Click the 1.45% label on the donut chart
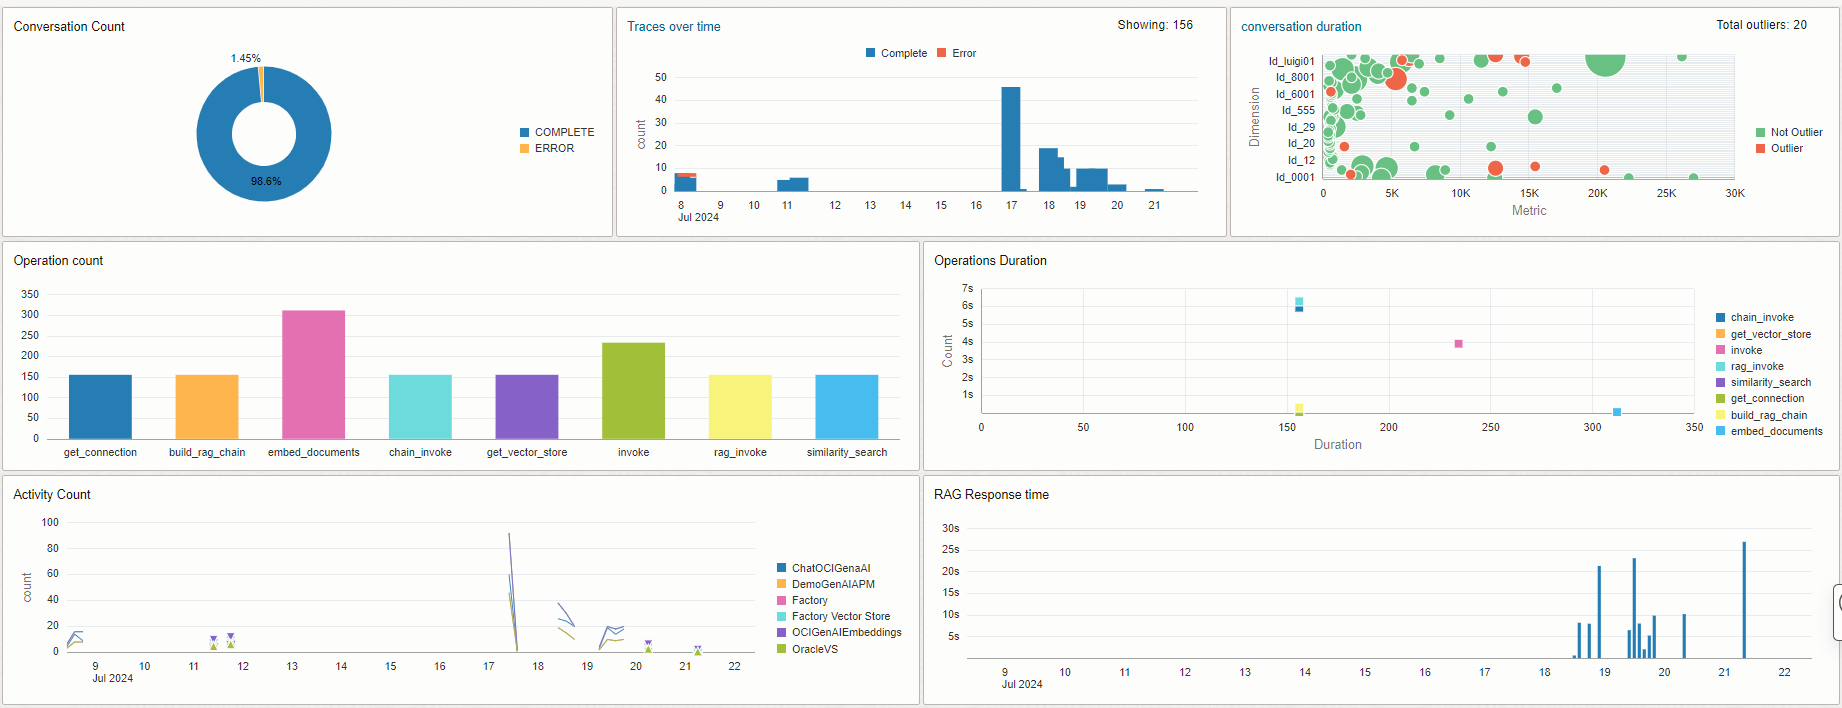 246,59
